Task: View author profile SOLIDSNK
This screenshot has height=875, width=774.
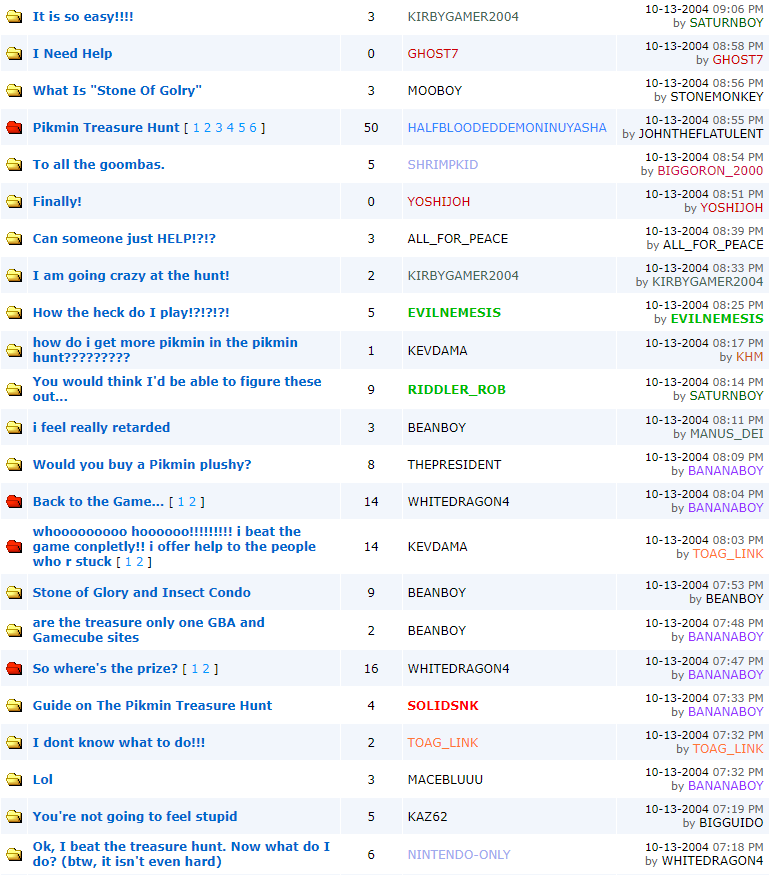Action: pos(442,706)
